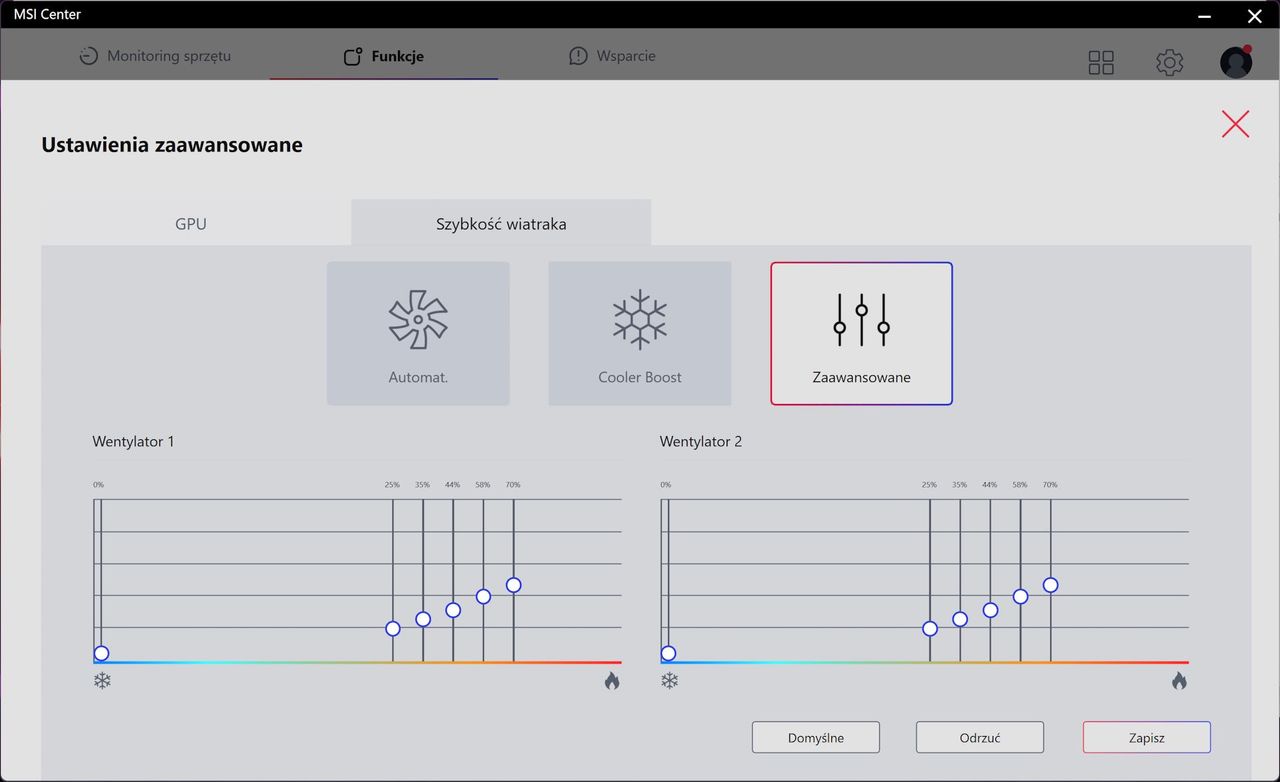
Task: Click Wentylator 2 slider handle at 70%
Action: [x=1051, y=585]
